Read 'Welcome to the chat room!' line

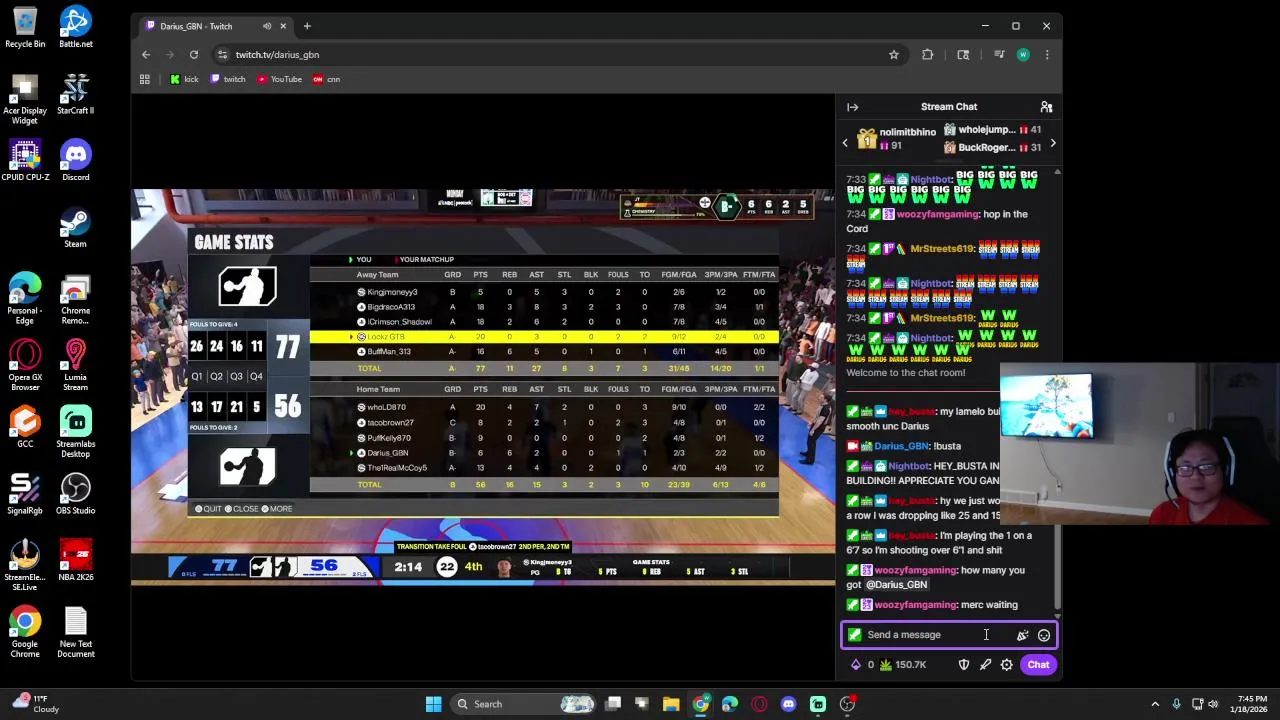point(905,373)
